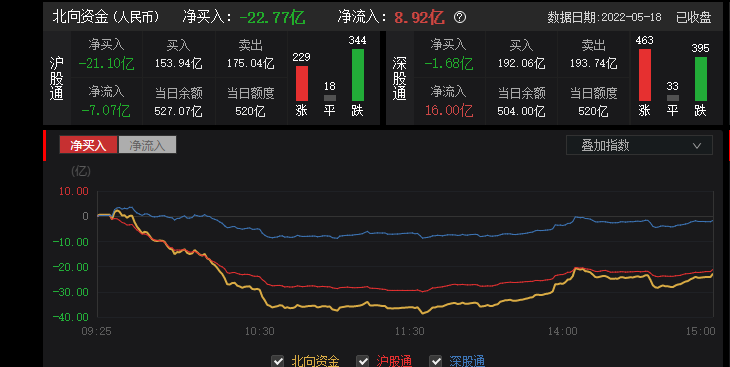Open the 叠加指数 dropdown

click(639, 145)
